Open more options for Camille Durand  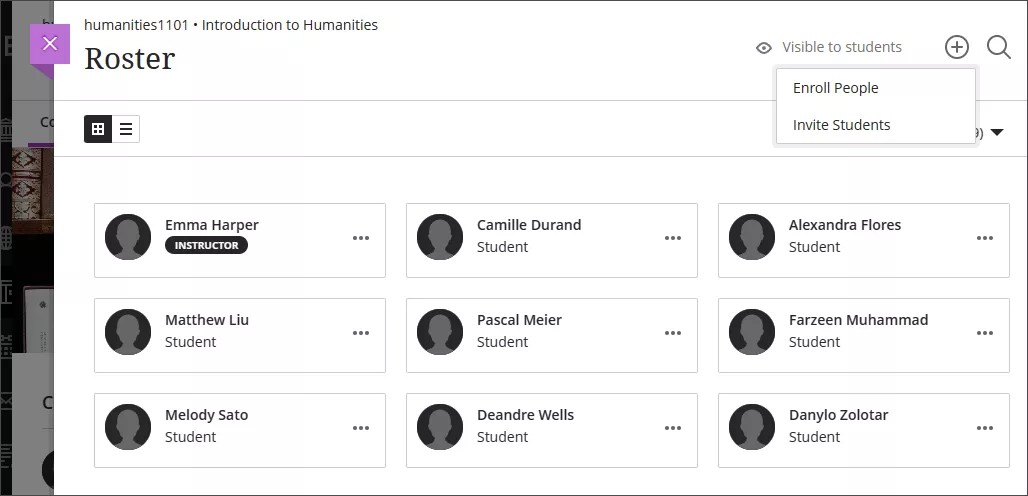(673, 238)
